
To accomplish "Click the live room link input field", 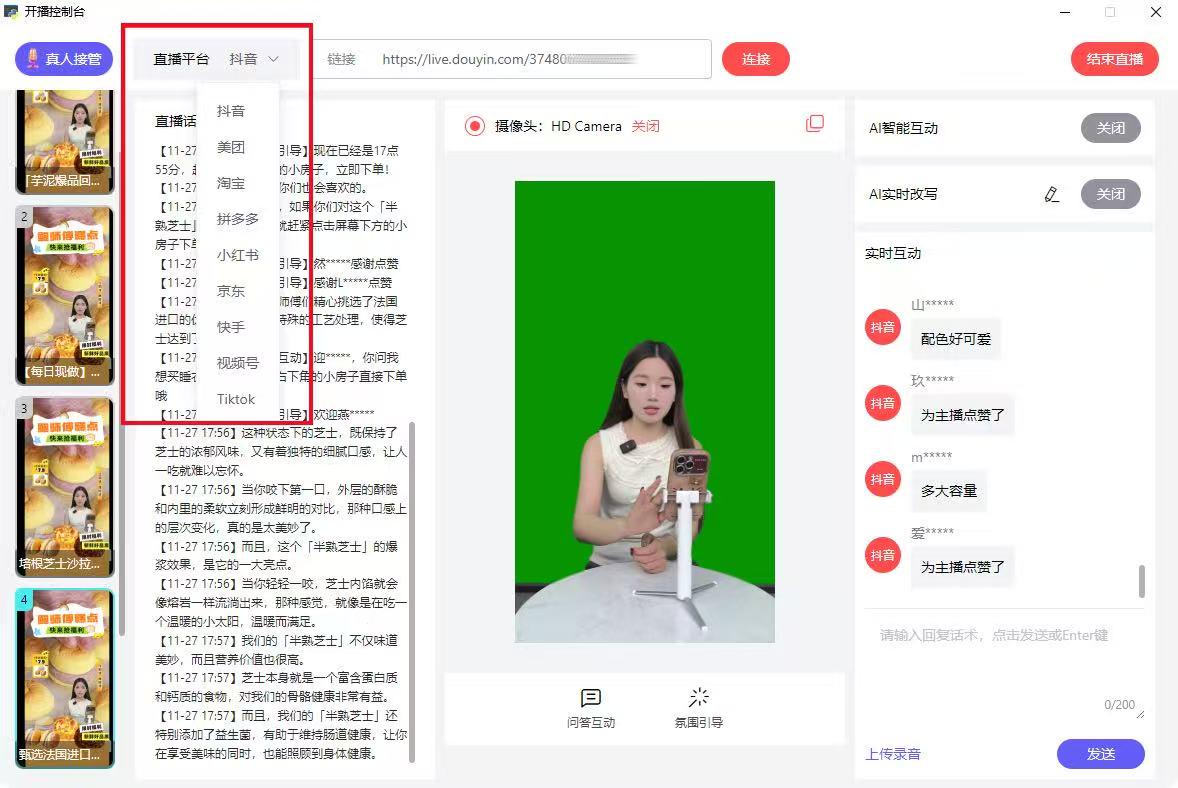I will (x=512, y=59).
